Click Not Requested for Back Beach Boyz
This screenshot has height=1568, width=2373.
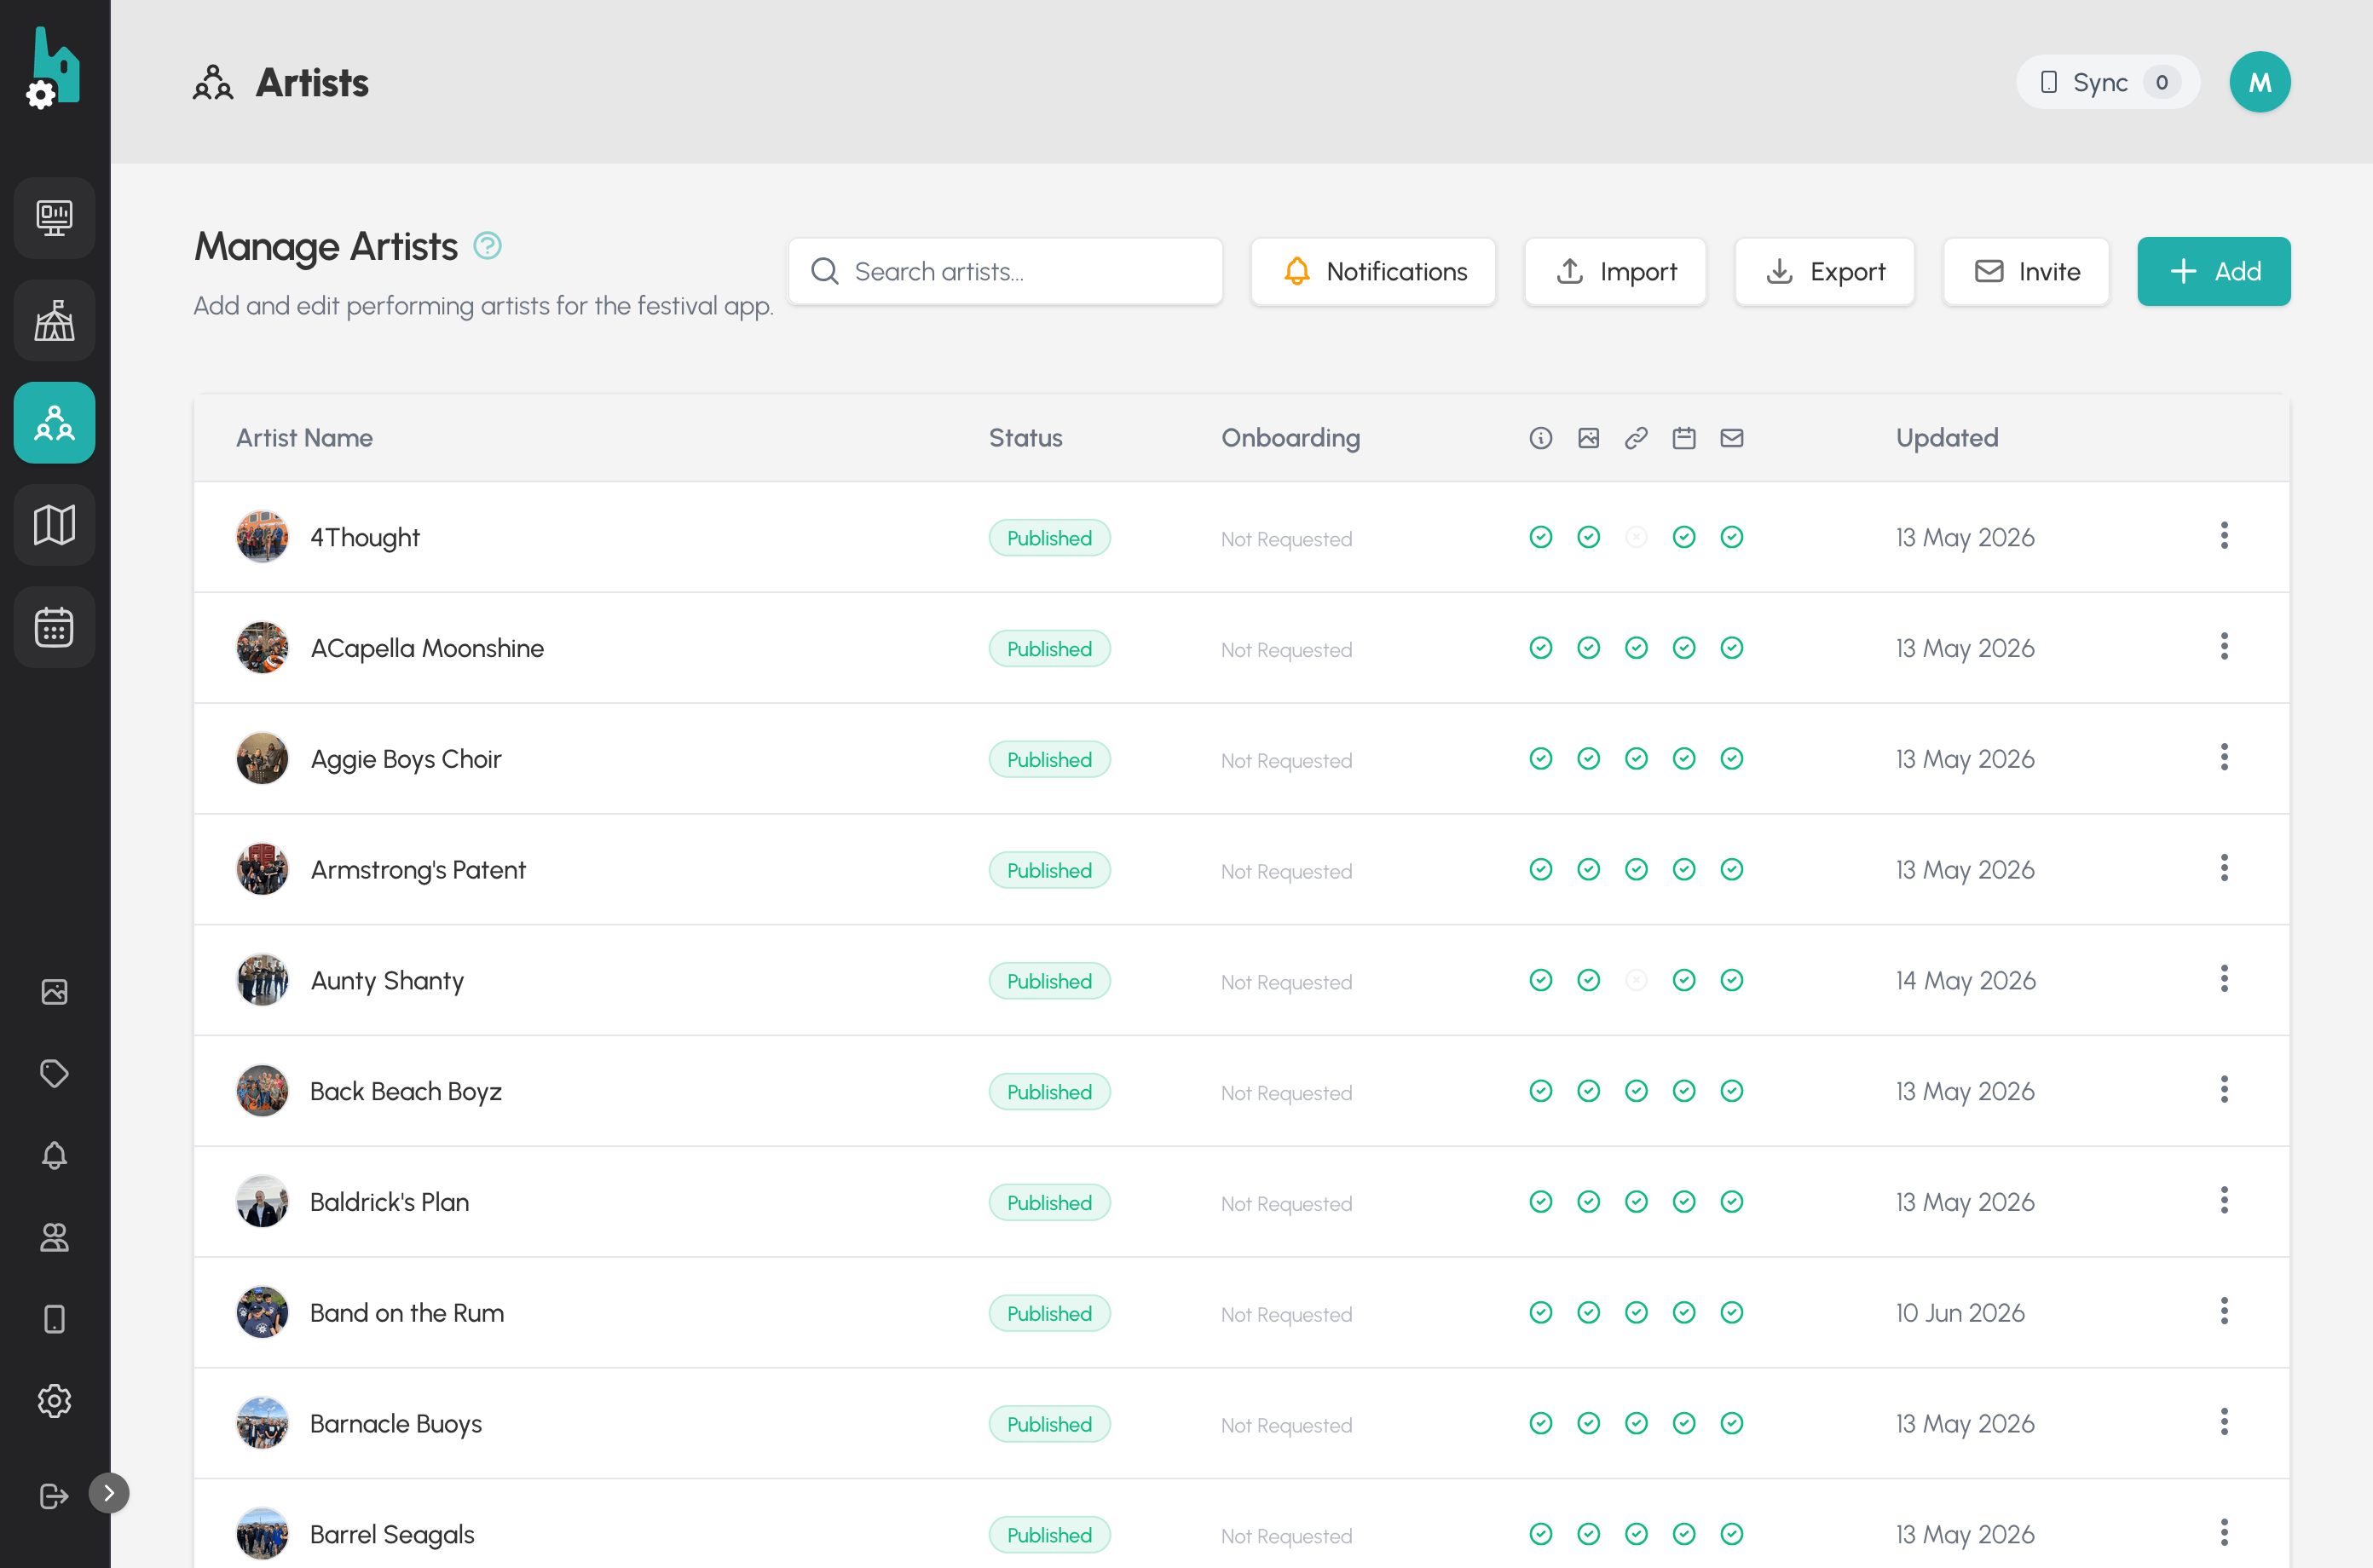(x=1286, y=1093)
